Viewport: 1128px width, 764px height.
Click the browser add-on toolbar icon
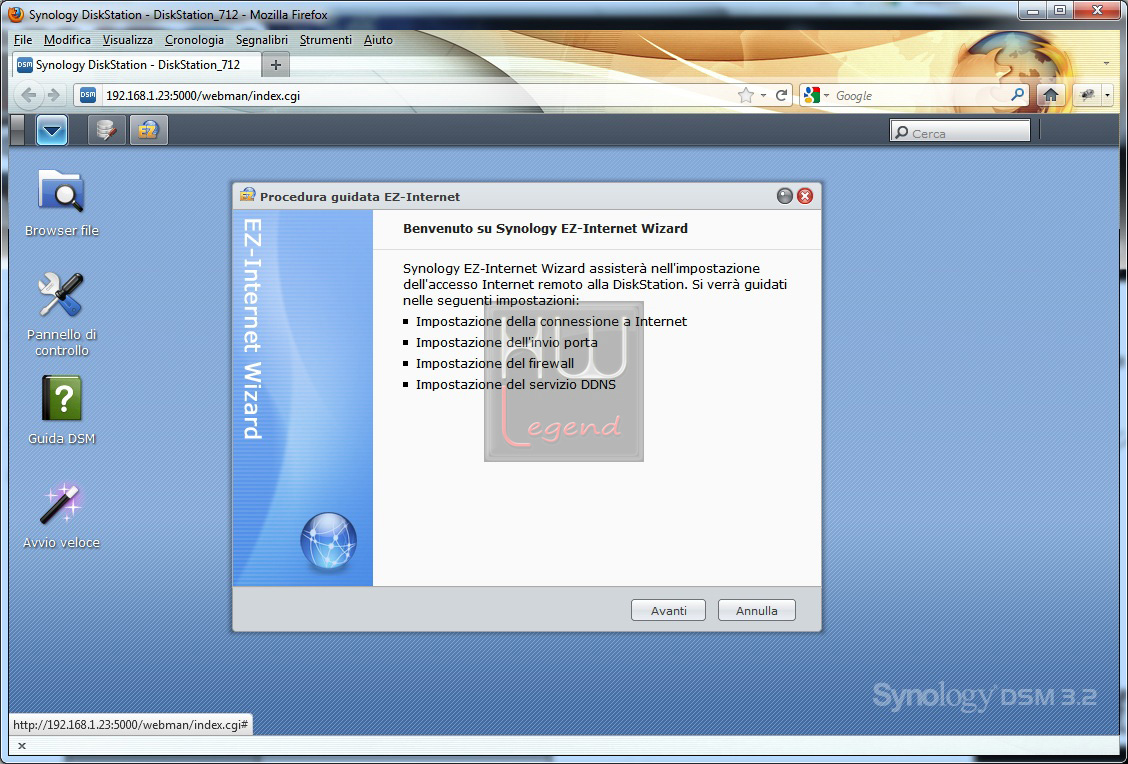(x=1087, y=95)
